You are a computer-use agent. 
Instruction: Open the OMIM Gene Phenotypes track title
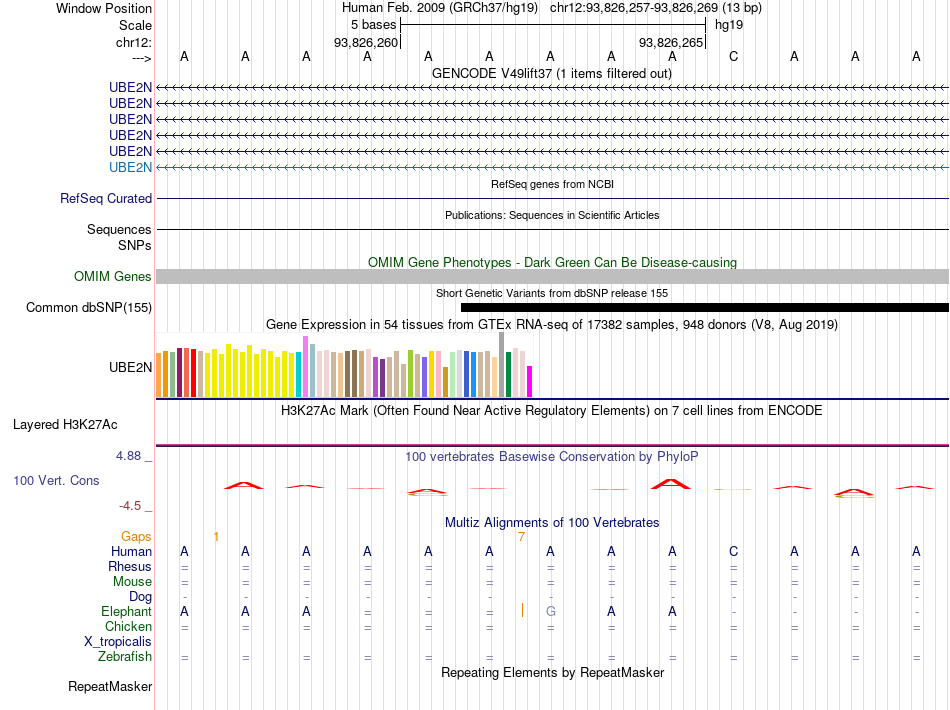[x=552, y=262]
